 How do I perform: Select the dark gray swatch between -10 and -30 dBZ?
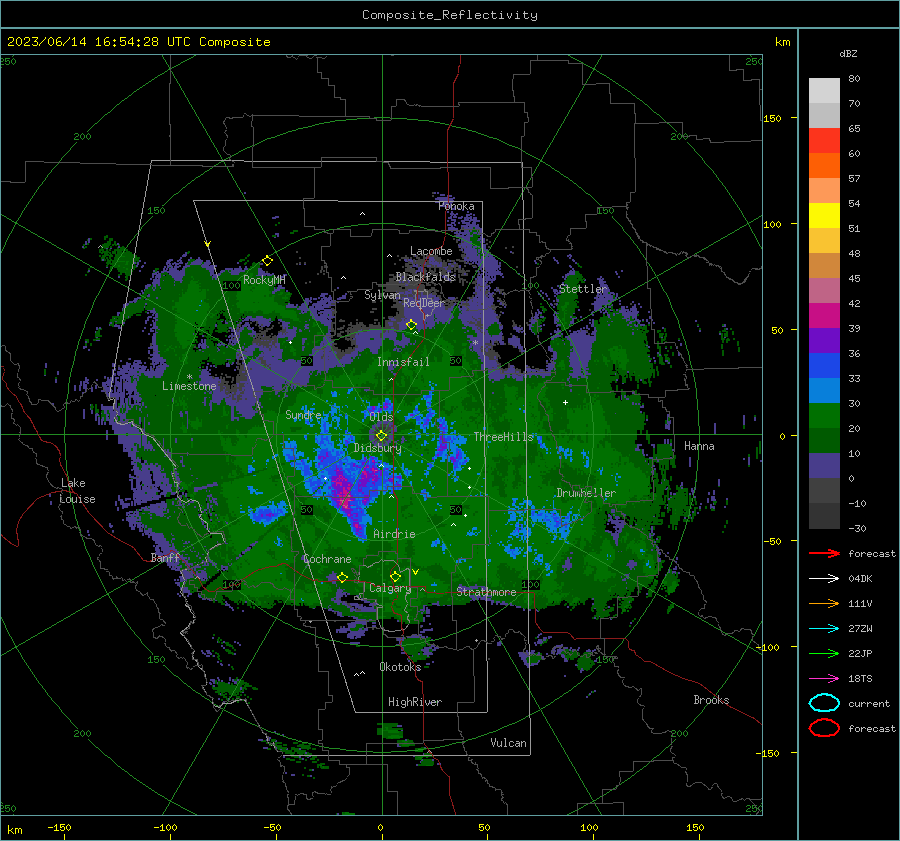click(824, 516)
